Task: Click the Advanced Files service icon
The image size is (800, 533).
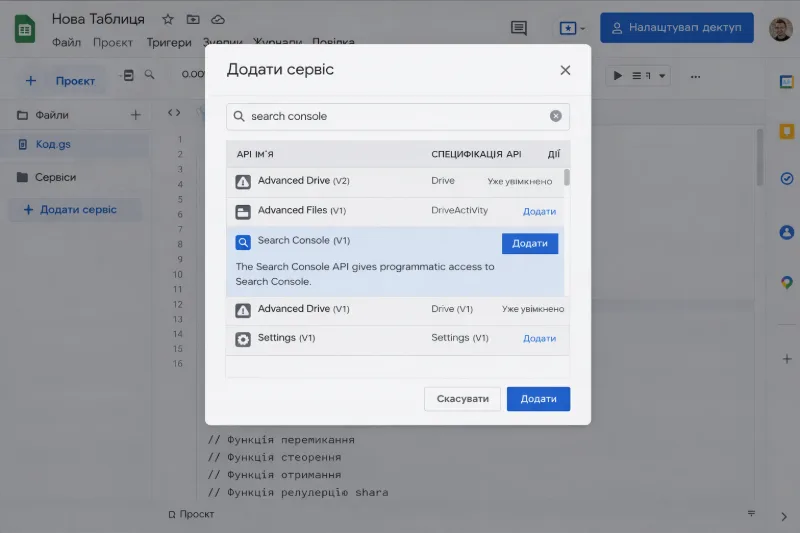Action: pyautogui.click(x=243, y=212)
